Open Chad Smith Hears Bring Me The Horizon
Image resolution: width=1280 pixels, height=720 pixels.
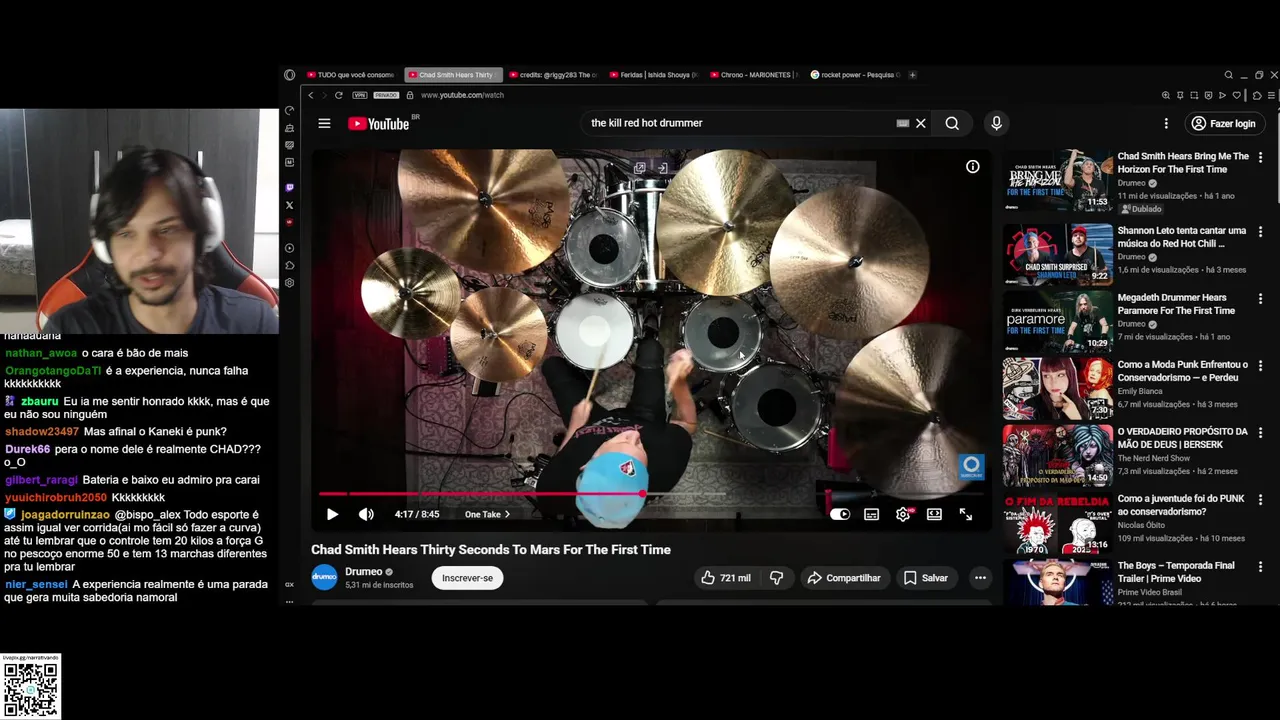(x=1183, y=163)
